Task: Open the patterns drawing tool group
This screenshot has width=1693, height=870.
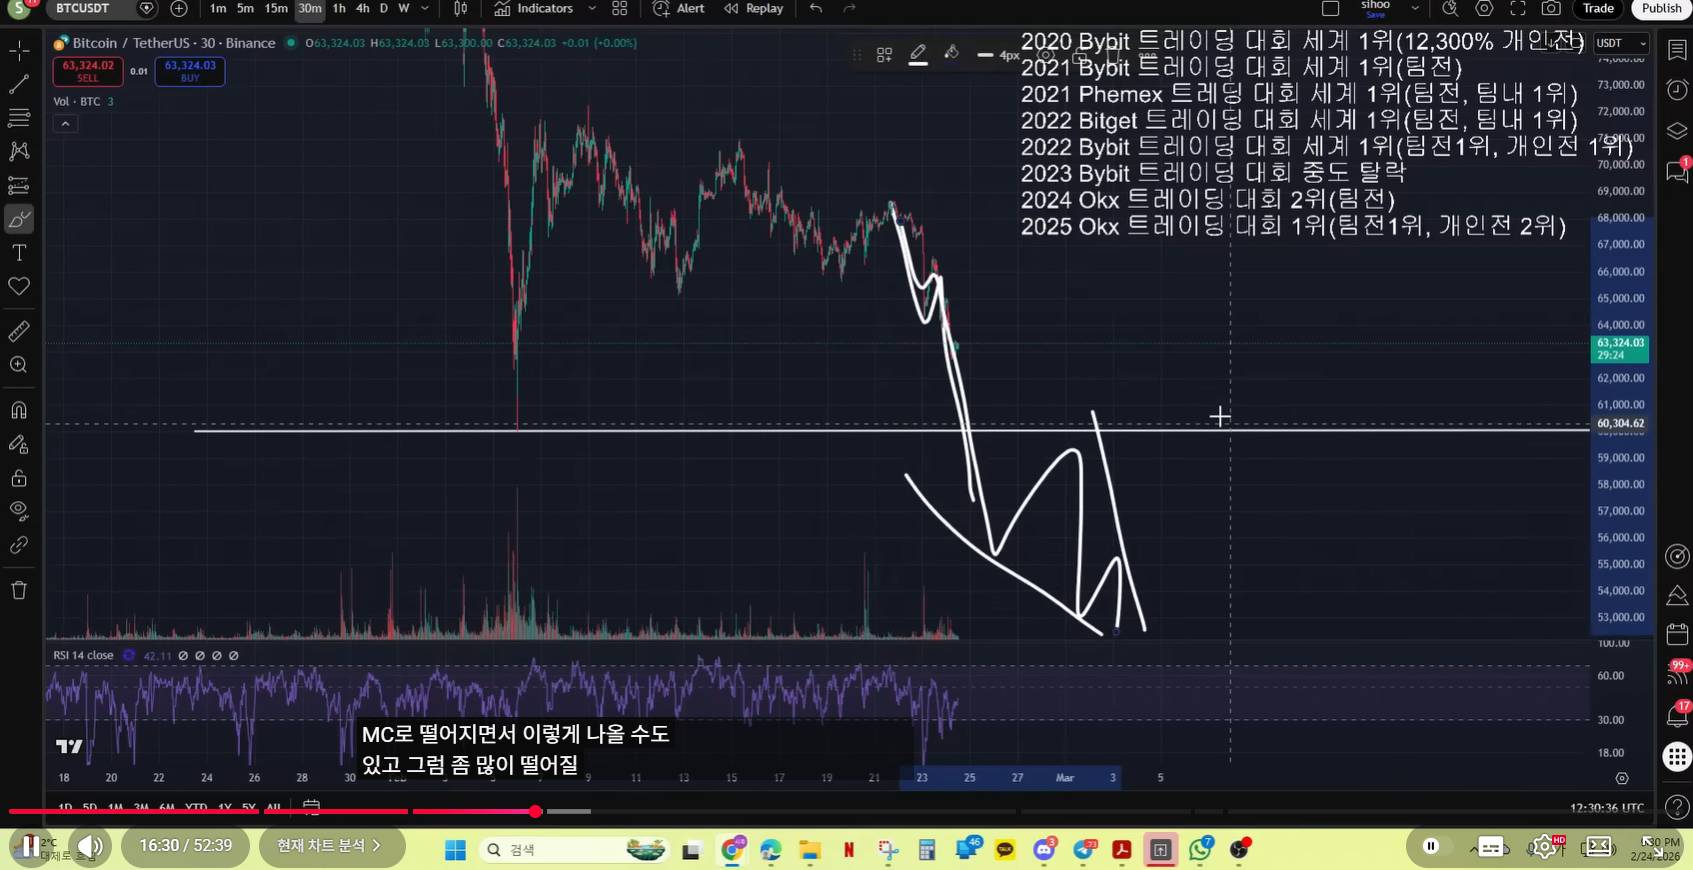Action: pos(19,151)
